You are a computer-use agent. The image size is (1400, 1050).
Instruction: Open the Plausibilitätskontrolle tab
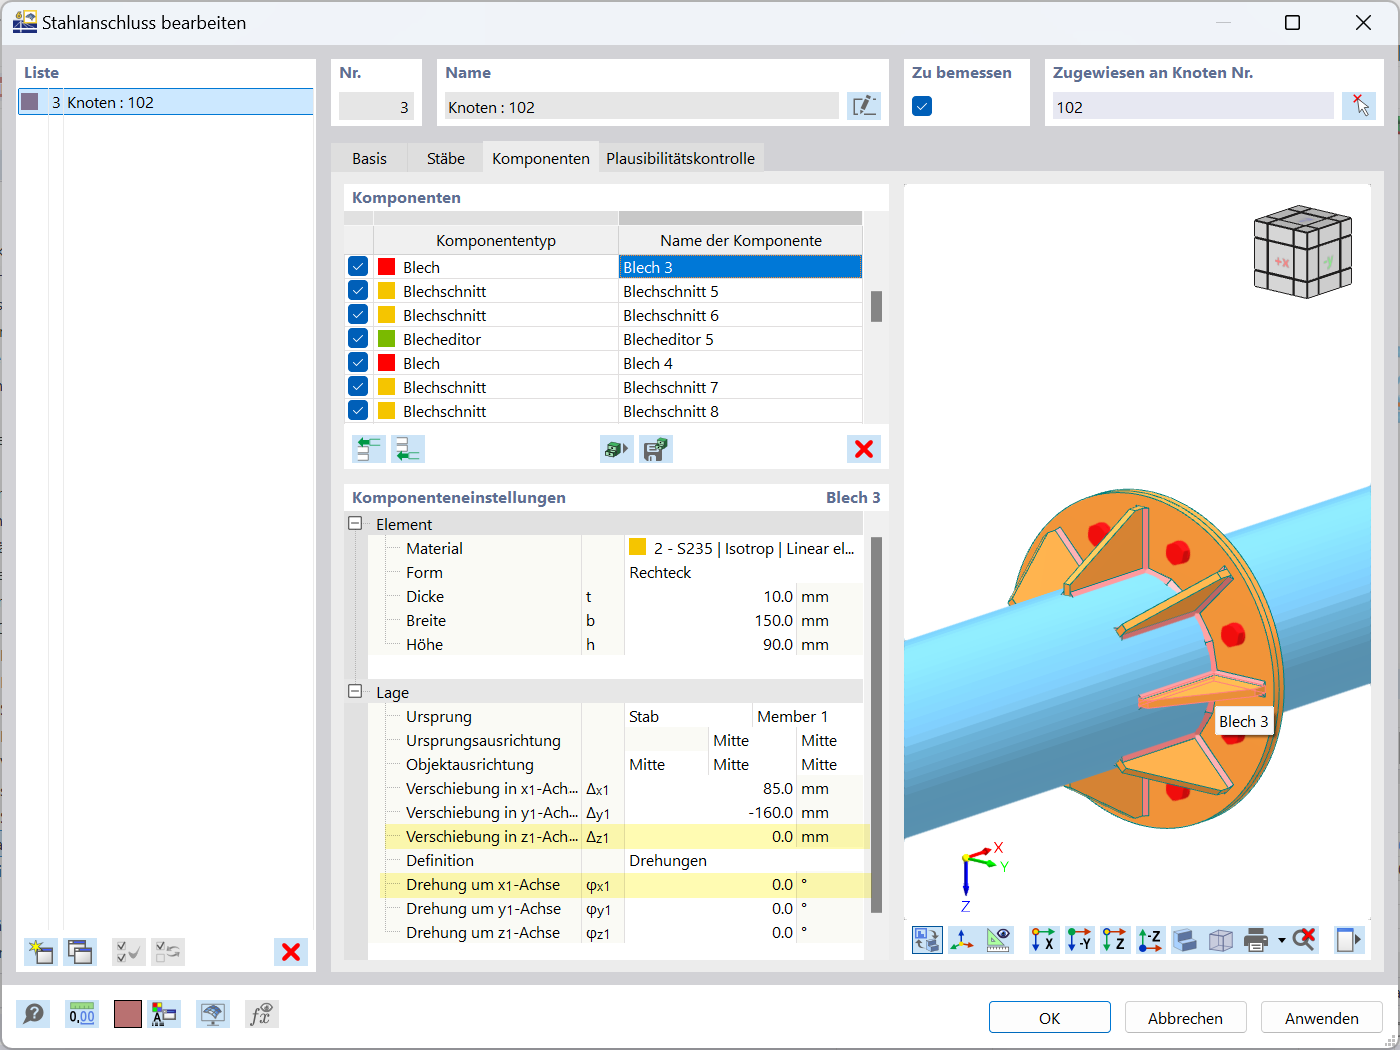pyautogui.click(x=680, y=158)
